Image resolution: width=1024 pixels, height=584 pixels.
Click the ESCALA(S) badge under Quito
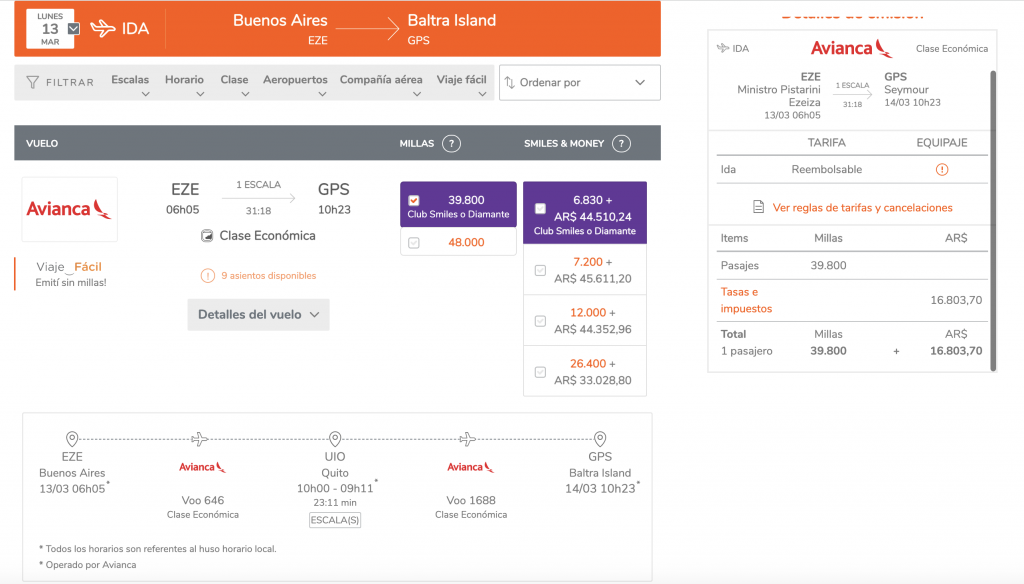pos(335,520)
